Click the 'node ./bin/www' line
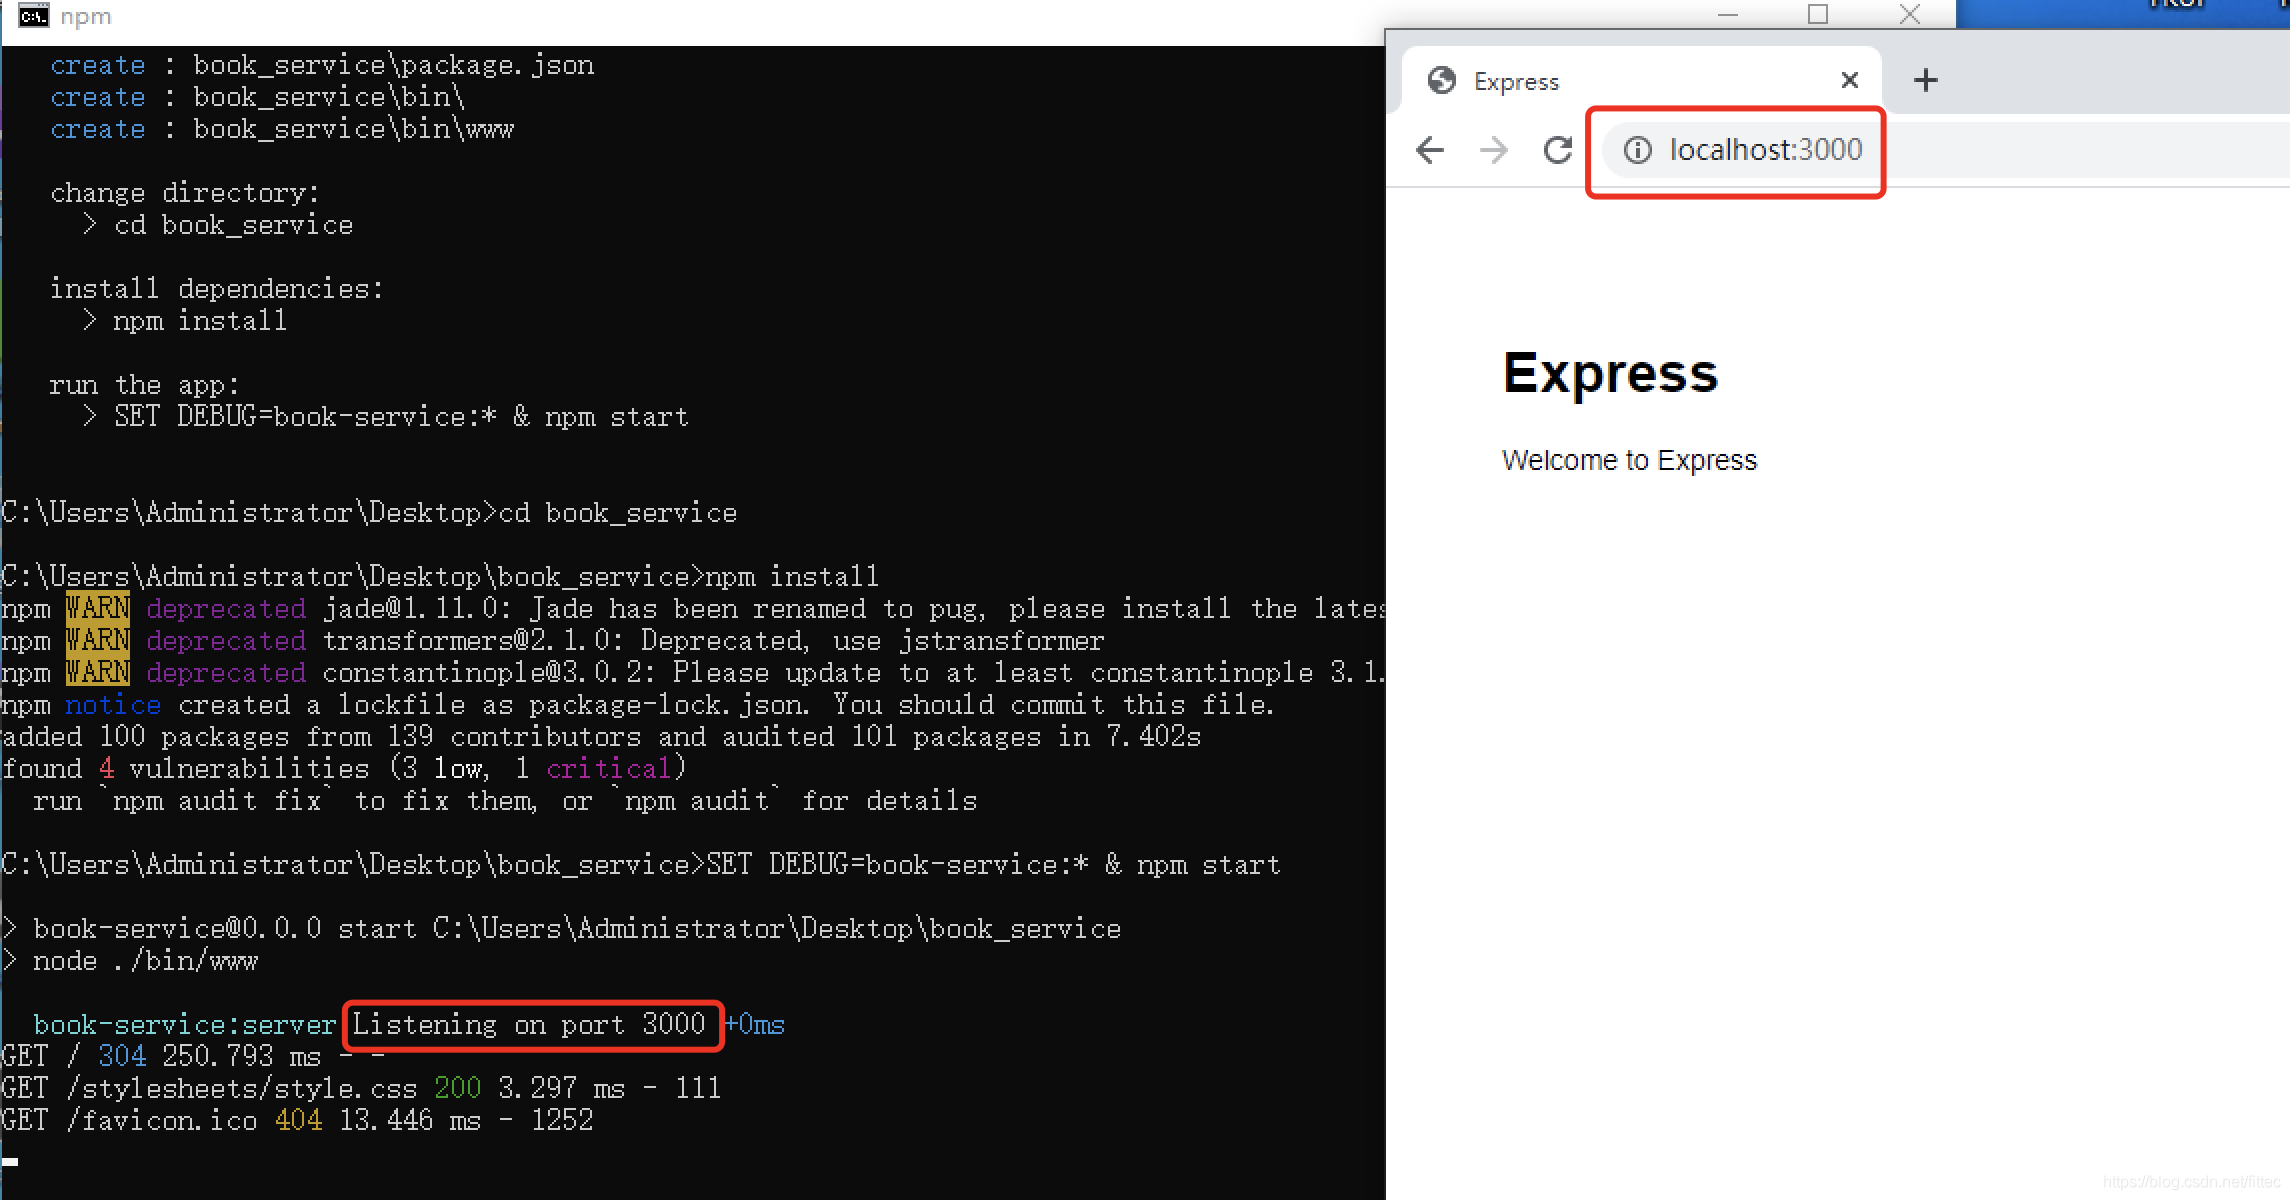Viewport: 2290px width, 1200px height. coord(130,961)
